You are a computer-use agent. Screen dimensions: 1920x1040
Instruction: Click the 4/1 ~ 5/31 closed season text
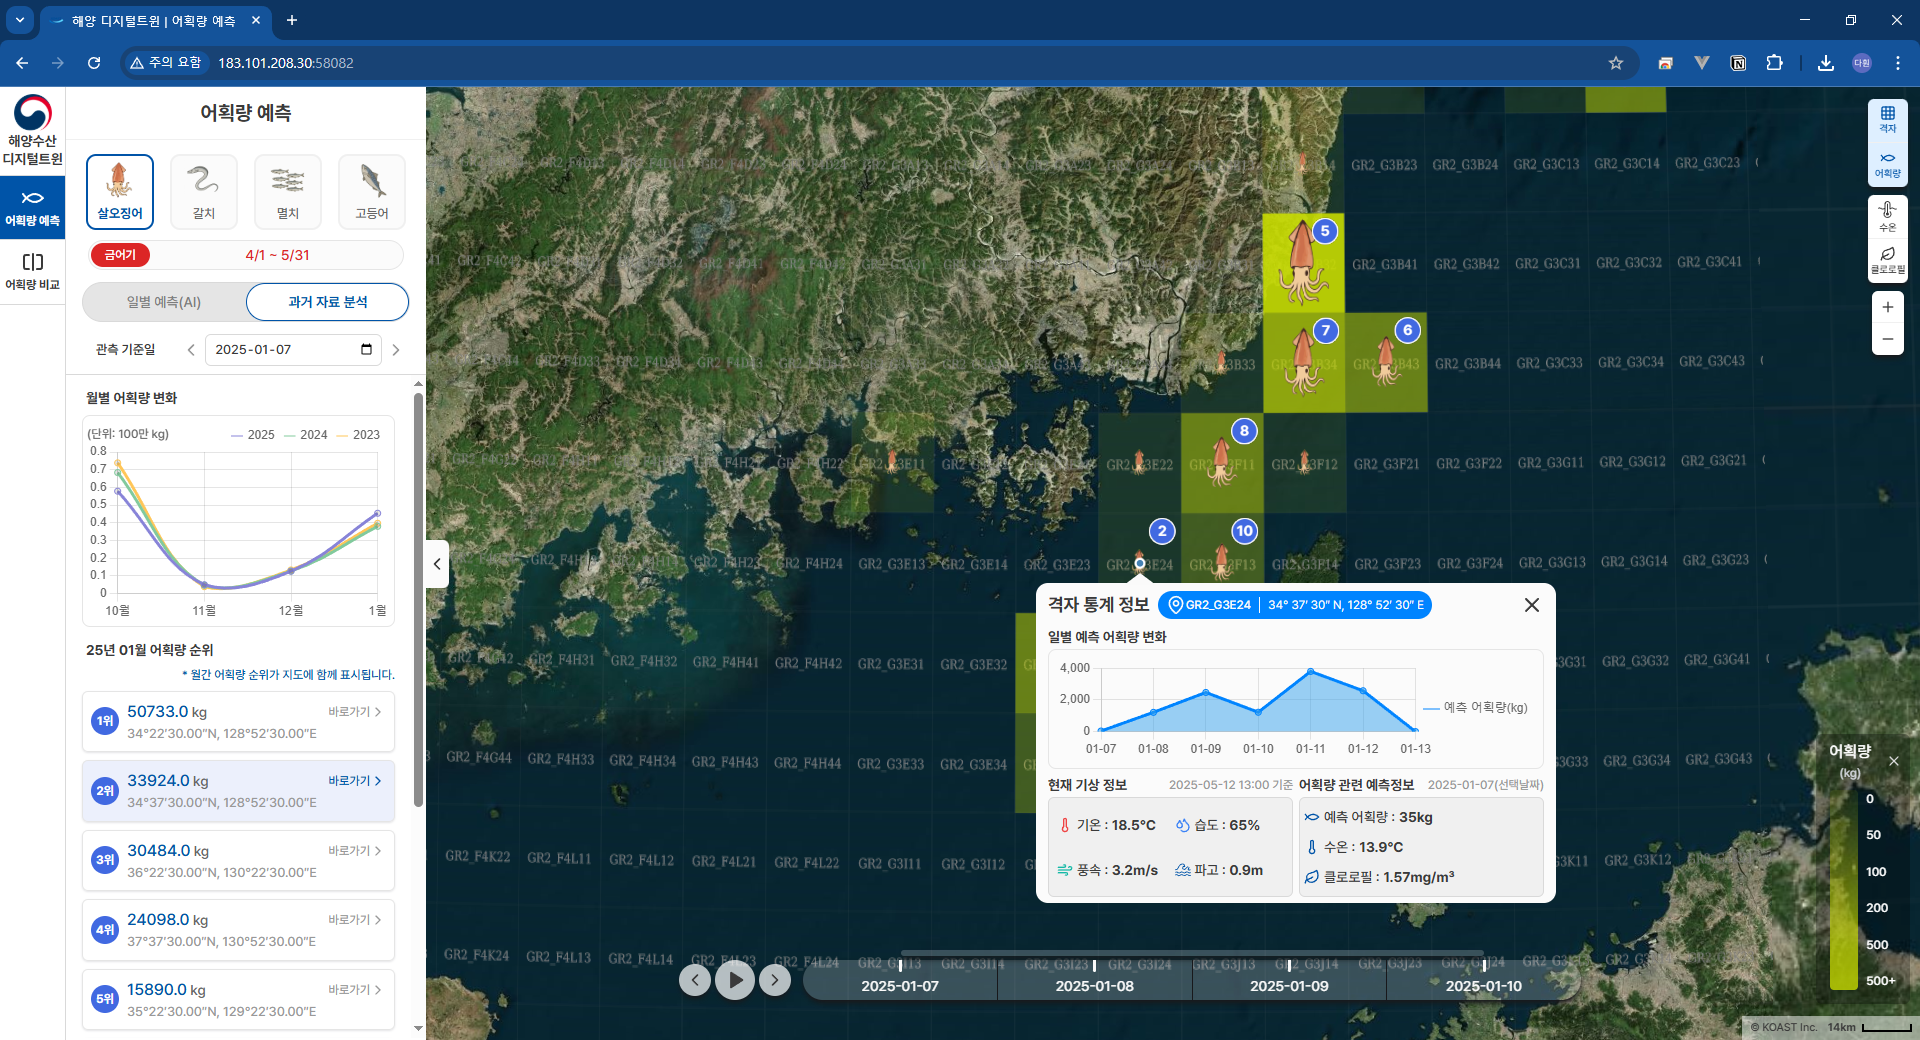[278, 255]
